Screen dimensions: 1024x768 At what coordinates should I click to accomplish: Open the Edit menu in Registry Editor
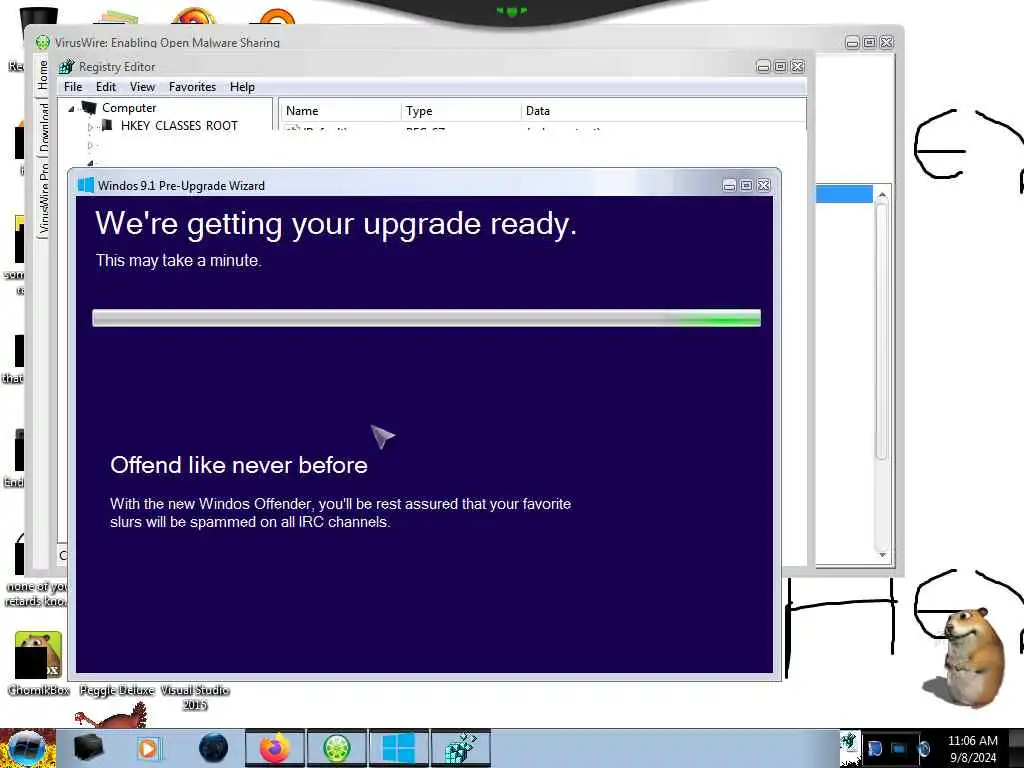(106, 87)
